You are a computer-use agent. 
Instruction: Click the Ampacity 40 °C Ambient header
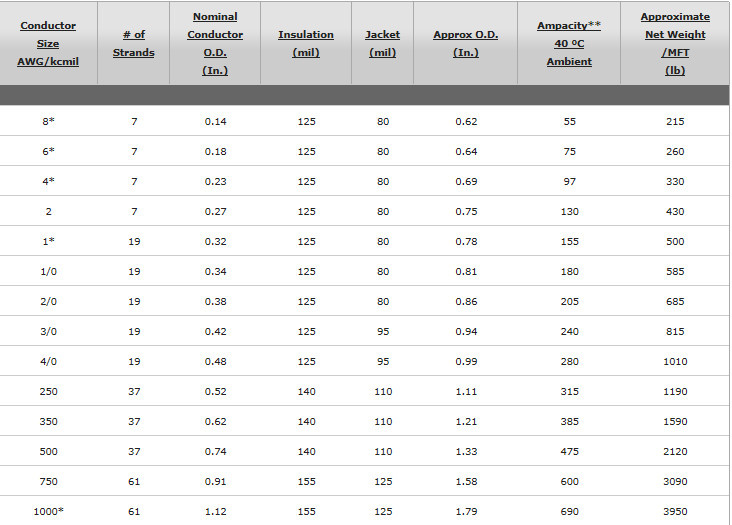pyautogui.click(x=569, y=43)
